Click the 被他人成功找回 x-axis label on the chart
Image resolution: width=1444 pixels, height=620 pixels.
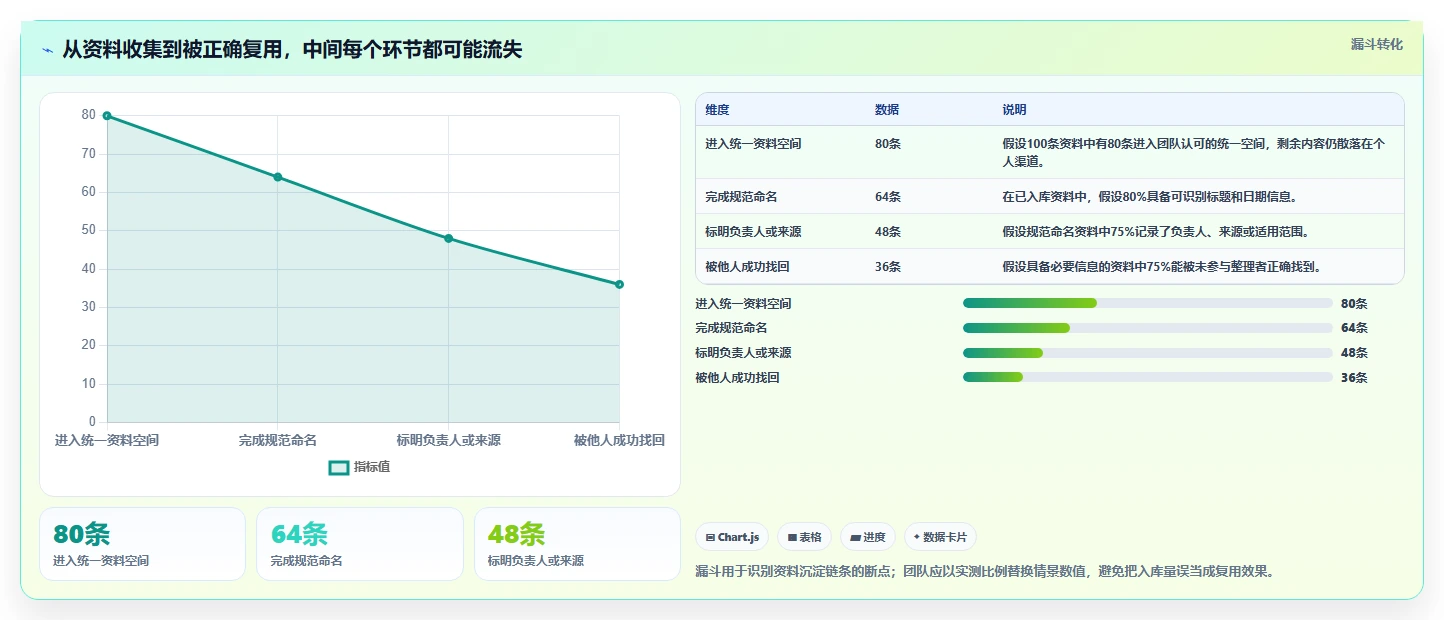[x=619, y=441]
